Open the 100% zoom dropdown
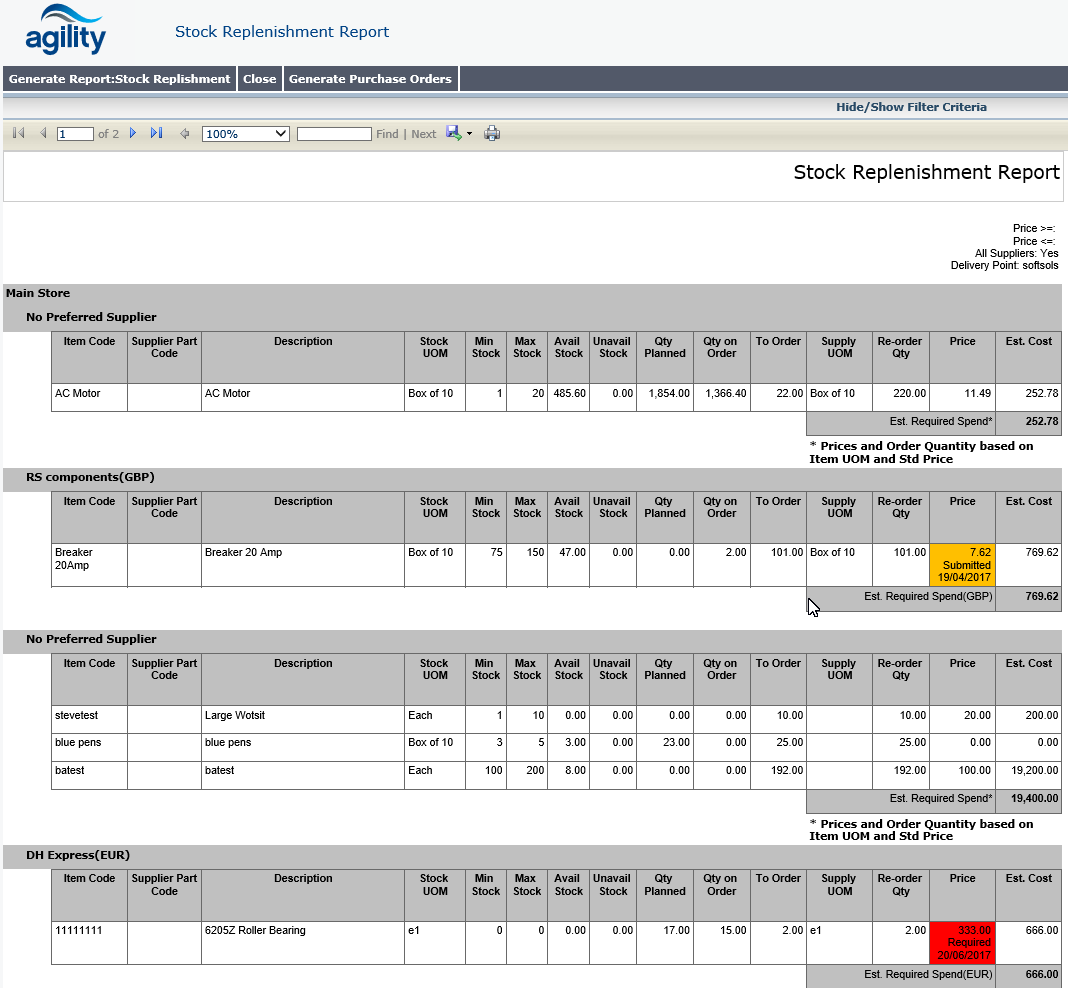The height and width of the screenshot is (988, 1068). (x=245, y=133)
